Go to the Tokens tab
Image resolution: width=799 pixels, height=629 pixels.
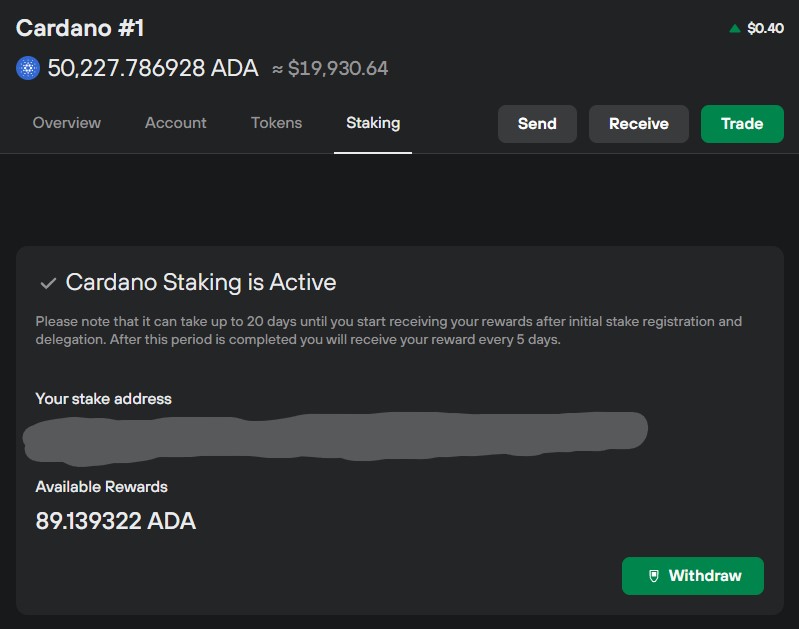[x=276, y=123]
